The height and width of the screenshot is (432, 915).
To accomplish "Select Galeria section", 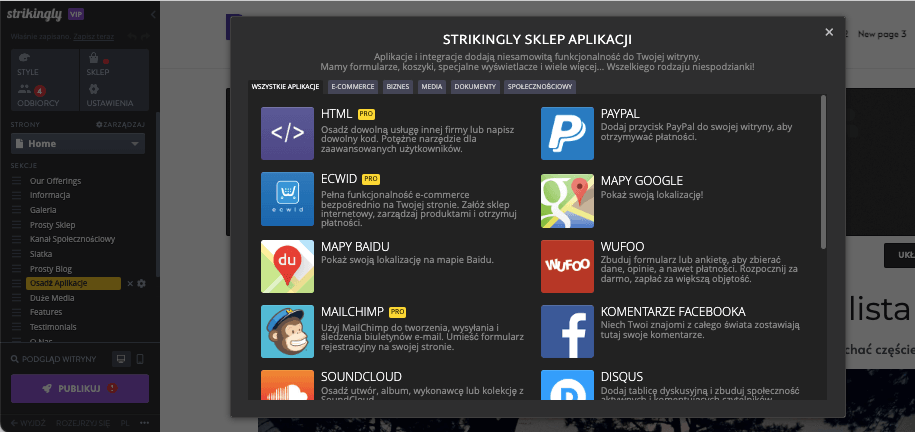I will click(43, 210).
